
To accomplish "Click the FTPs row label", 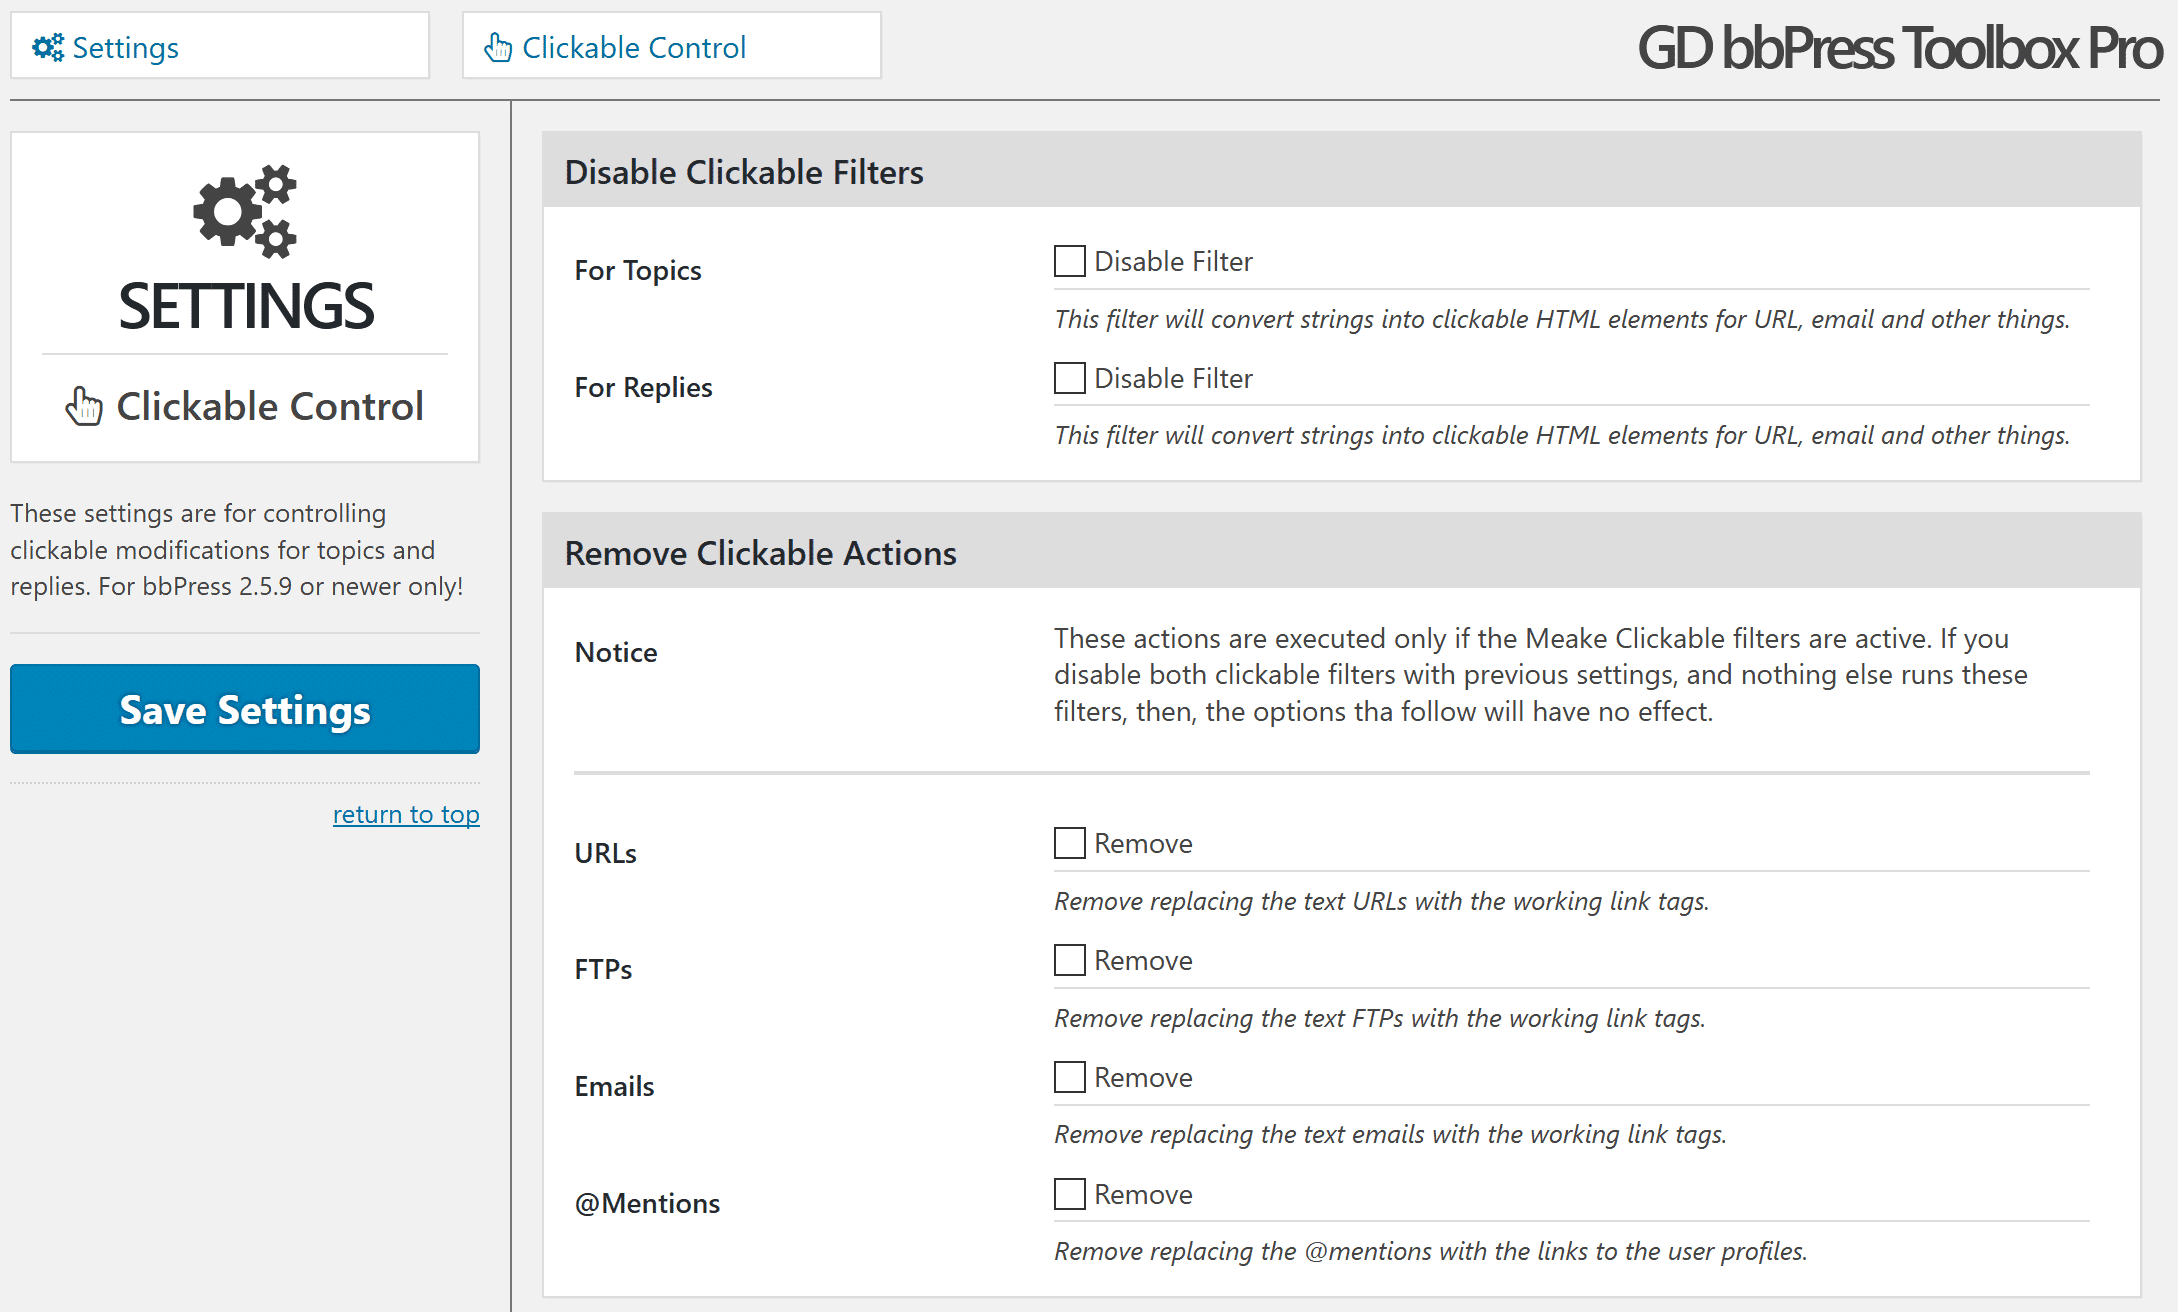I will [603, 969].
